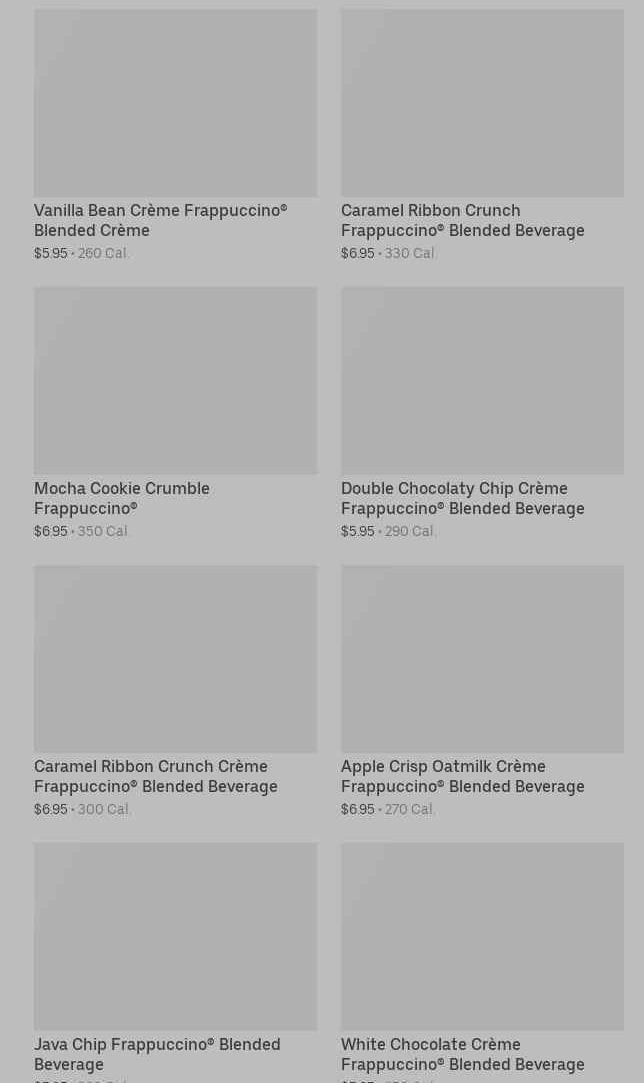The height and width of the screenshot is (1083, 644).
Task: Open the Apple Crisp Oatmilk Crème image
Action: pos(482,658)
